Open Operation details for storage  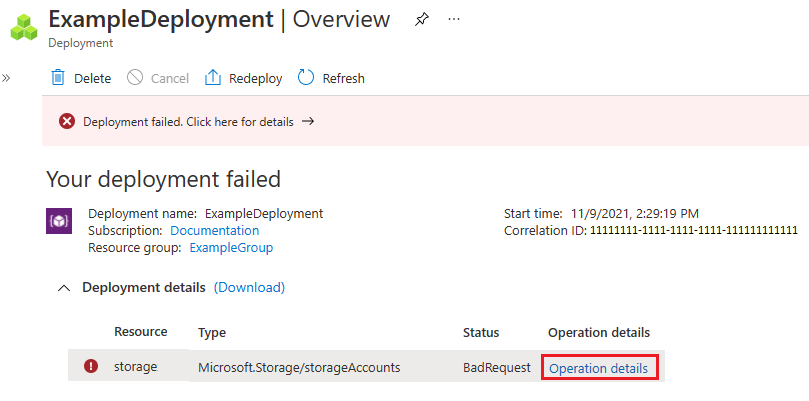(598, 368)
